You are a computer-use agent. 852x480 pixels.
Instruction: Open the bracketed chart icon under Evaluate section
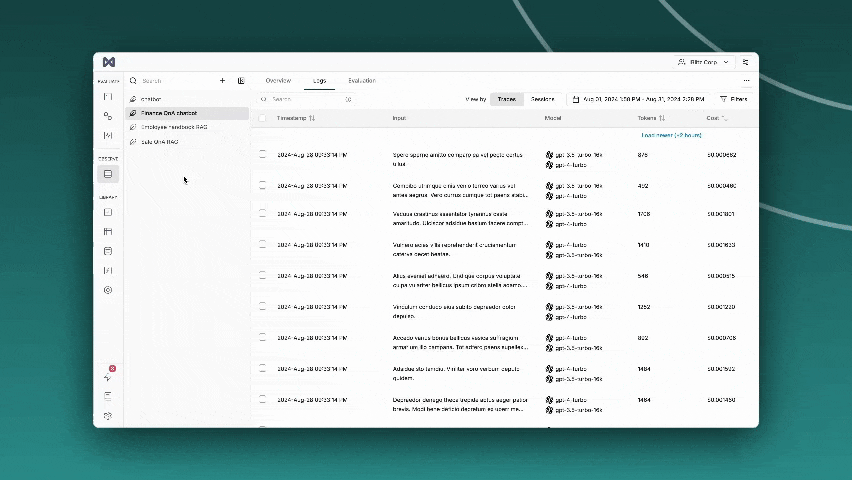point(108,135)
